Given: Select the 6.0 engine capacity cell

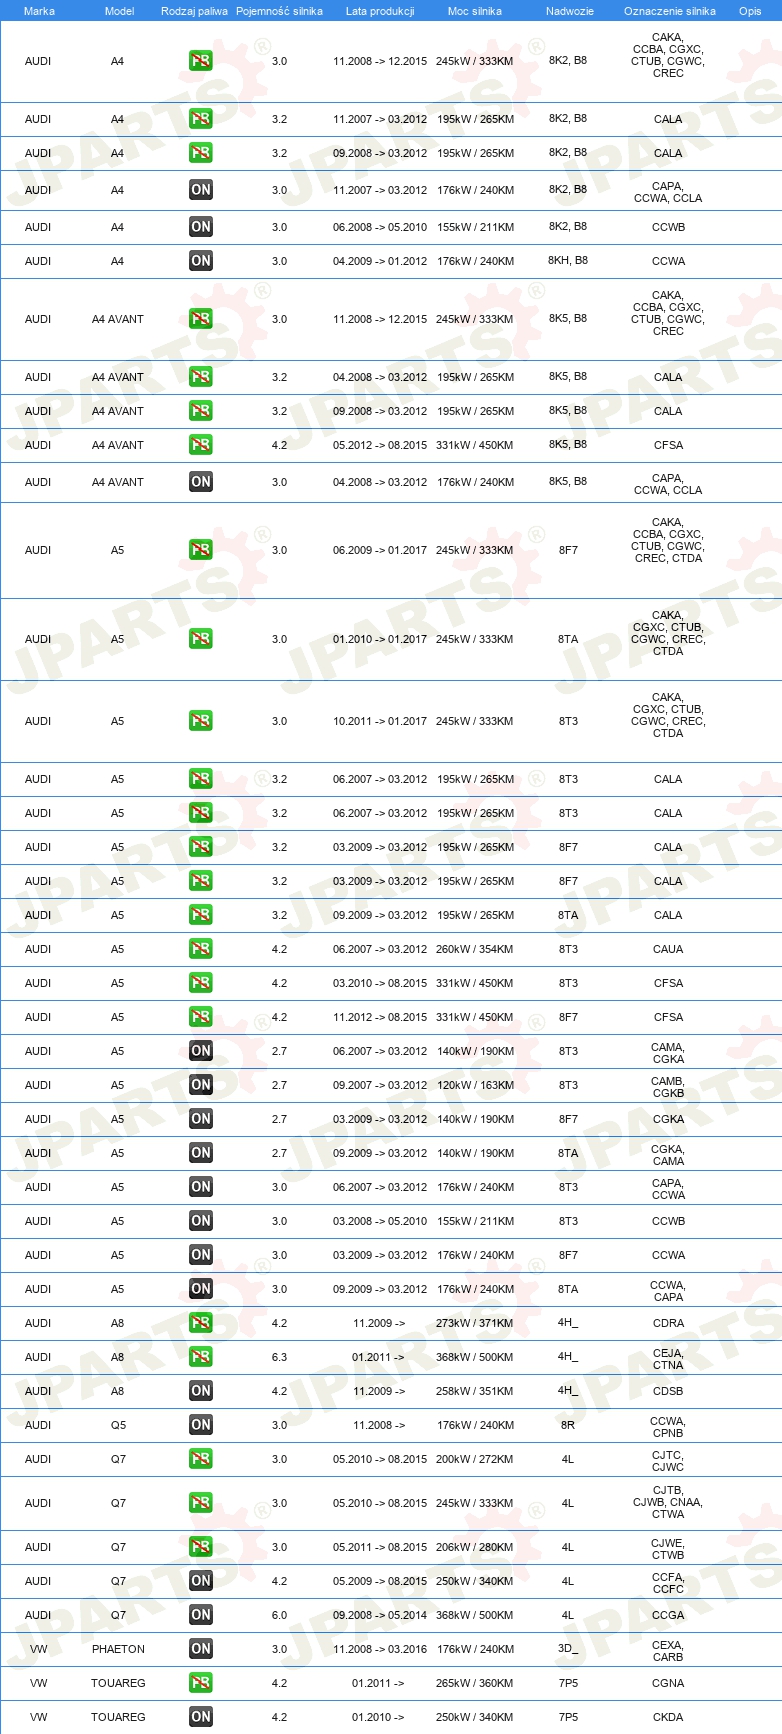Looking at the screenshot, I should (x=279, y=1615).
